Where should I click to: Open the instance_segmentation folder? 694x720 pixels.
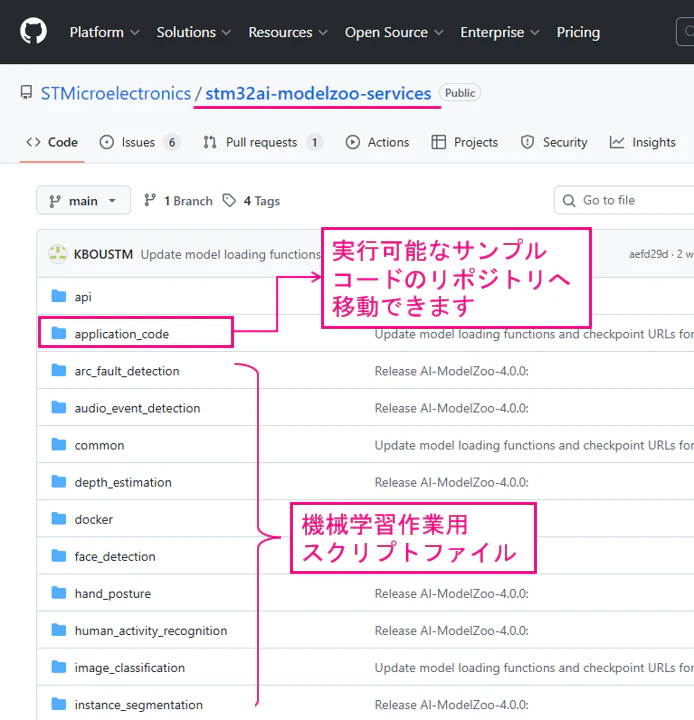138,705
